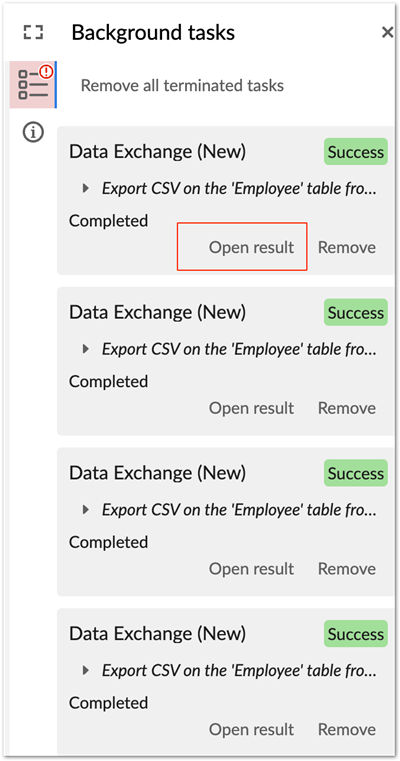Expand the third task's Export CSV details

click(86, 510)
